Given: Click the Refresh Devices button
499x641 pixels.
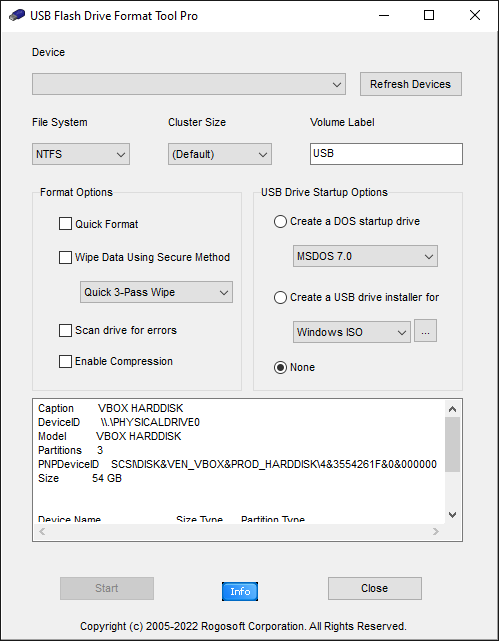Looking at the screenshot, I should (411, 84).
